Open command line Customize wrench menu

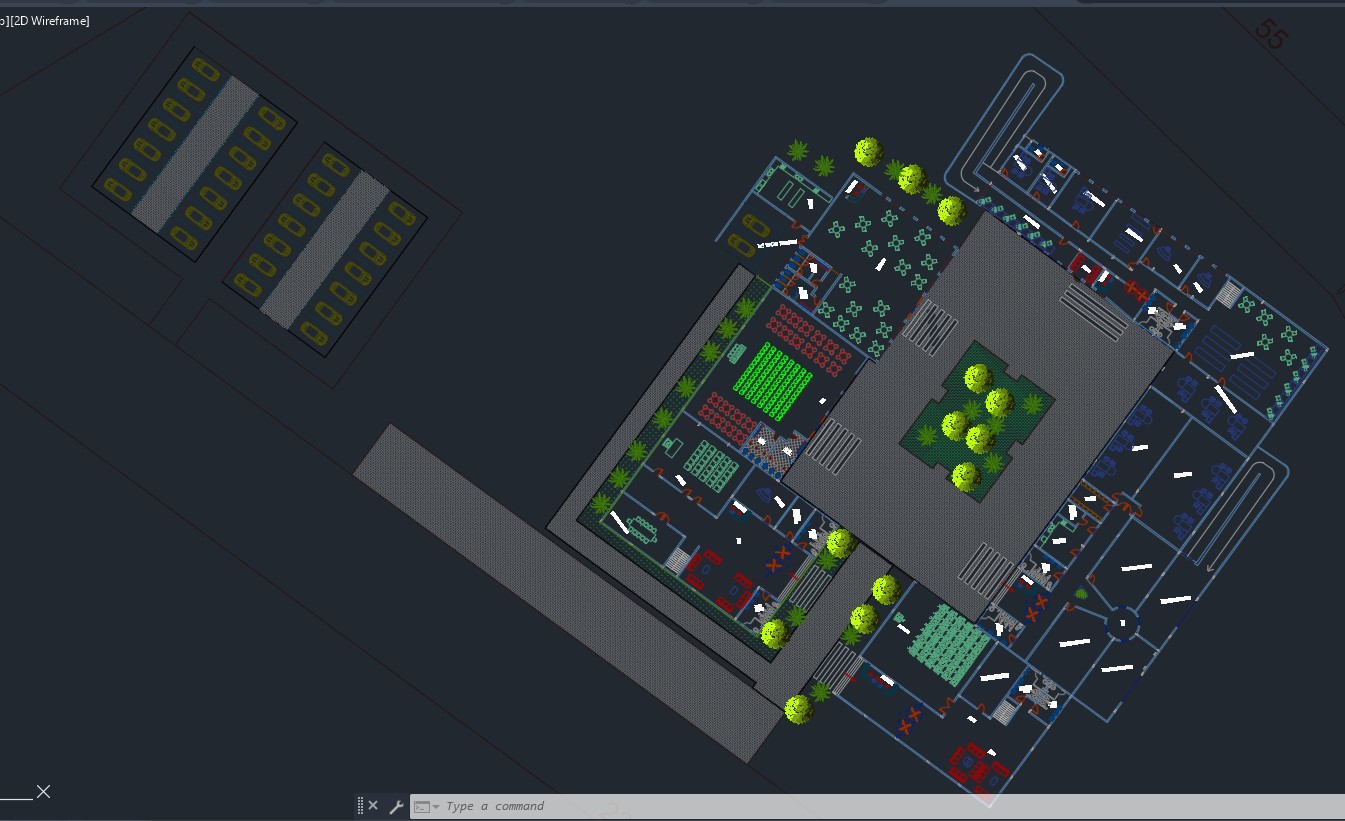[x=396, y=806]
